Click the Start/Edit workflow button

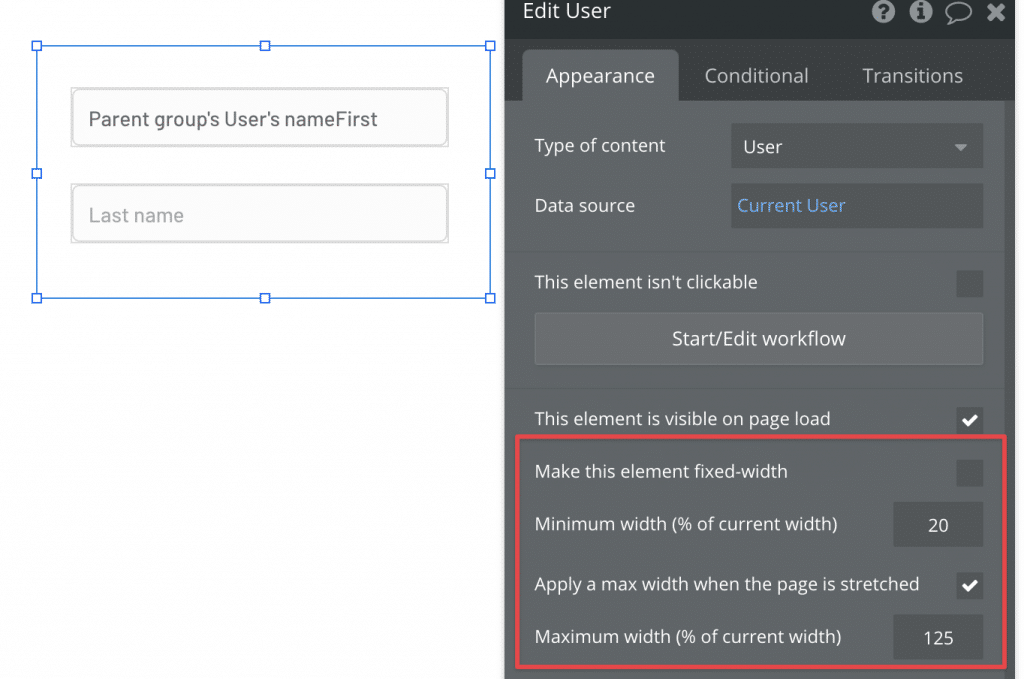(x=758, y=338)
